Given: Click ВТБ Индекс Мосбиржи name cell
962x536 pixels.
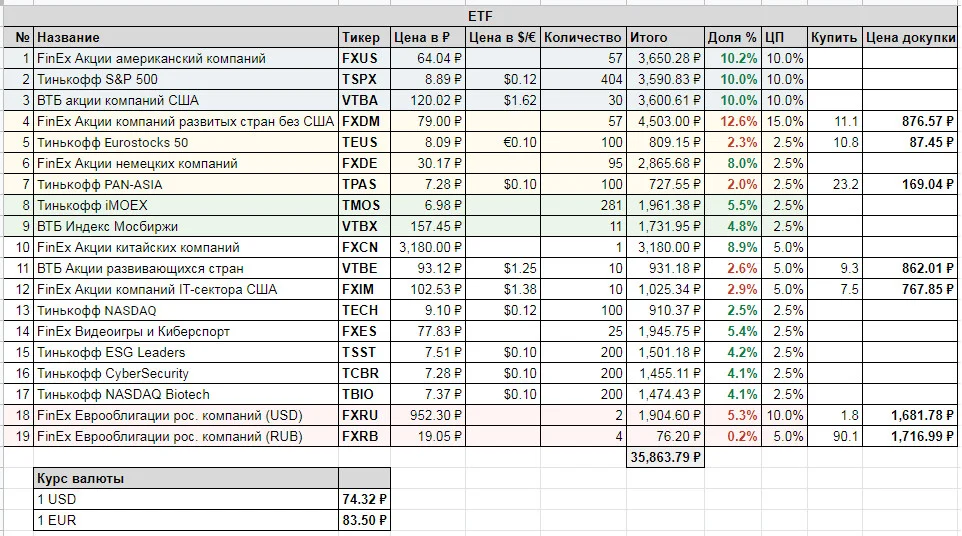Looking at the screenshot, I should [x=186, y=226].
